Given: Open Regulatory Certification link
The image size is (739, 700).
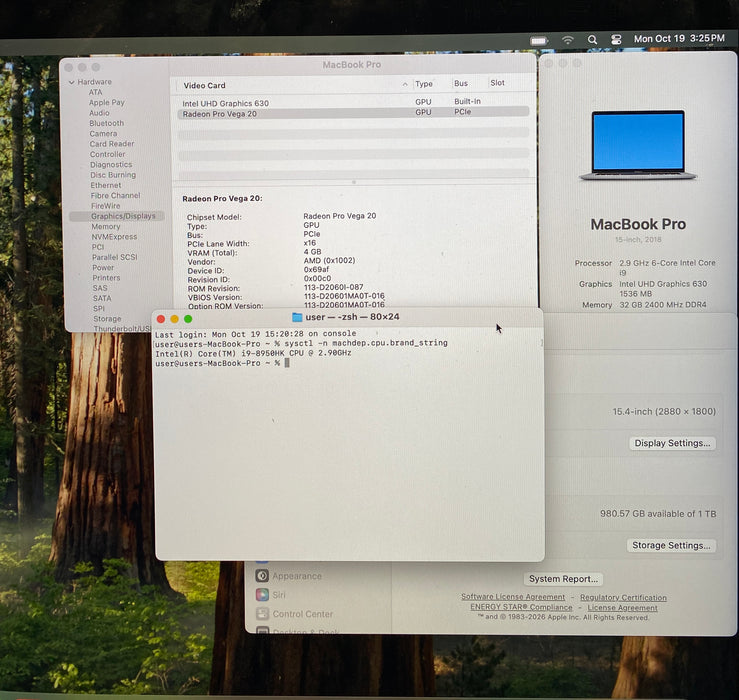Looking at the screenshot, I should [x=623, y=598].
